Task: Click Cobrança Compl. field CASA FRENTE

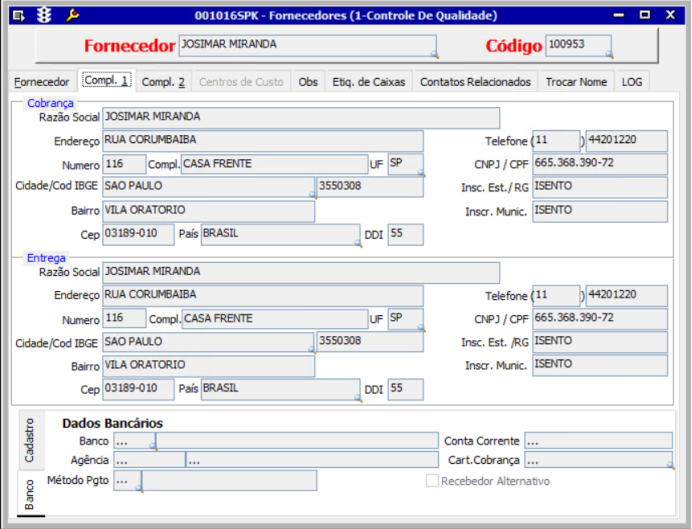Action: point(275,164)
